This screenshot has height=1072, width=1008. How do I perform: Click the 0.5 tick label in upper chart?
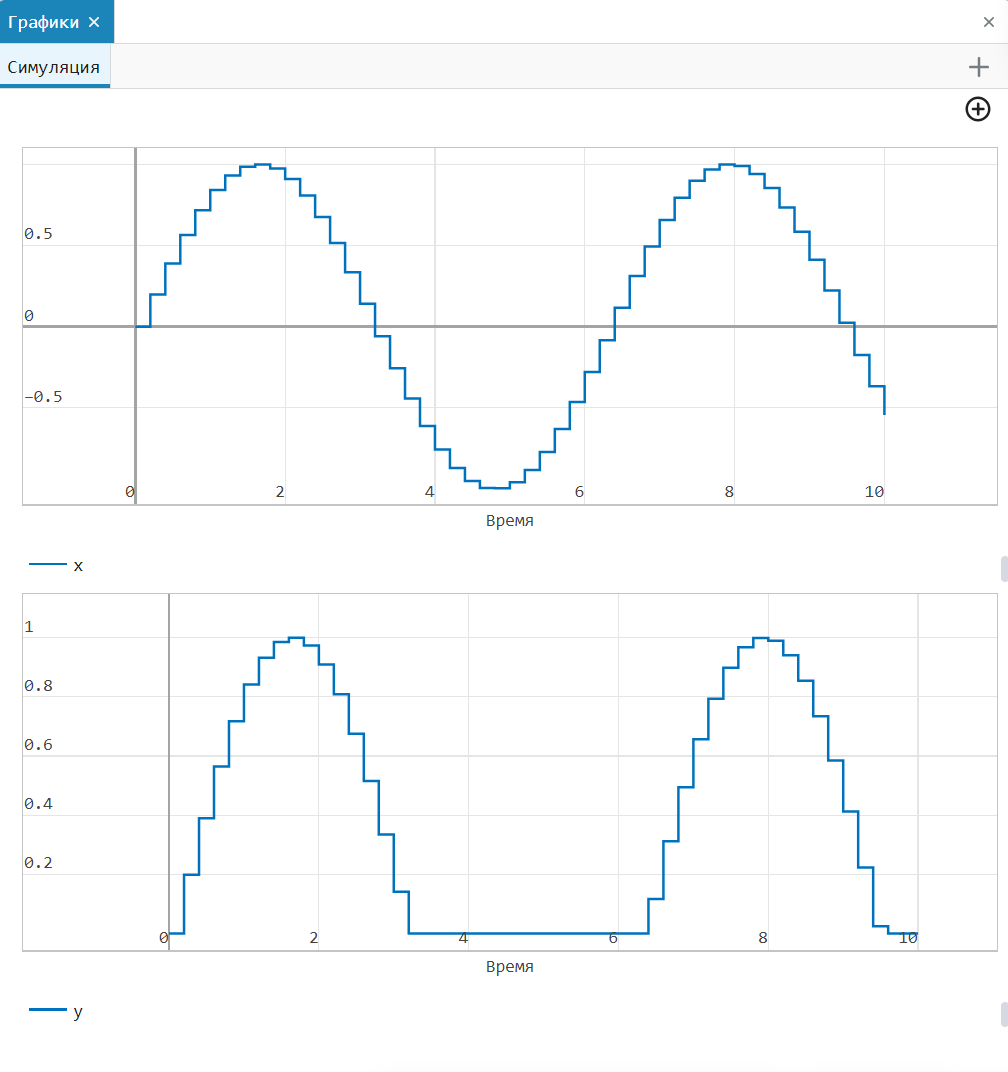pyautogui.click(x=38, y=234)
